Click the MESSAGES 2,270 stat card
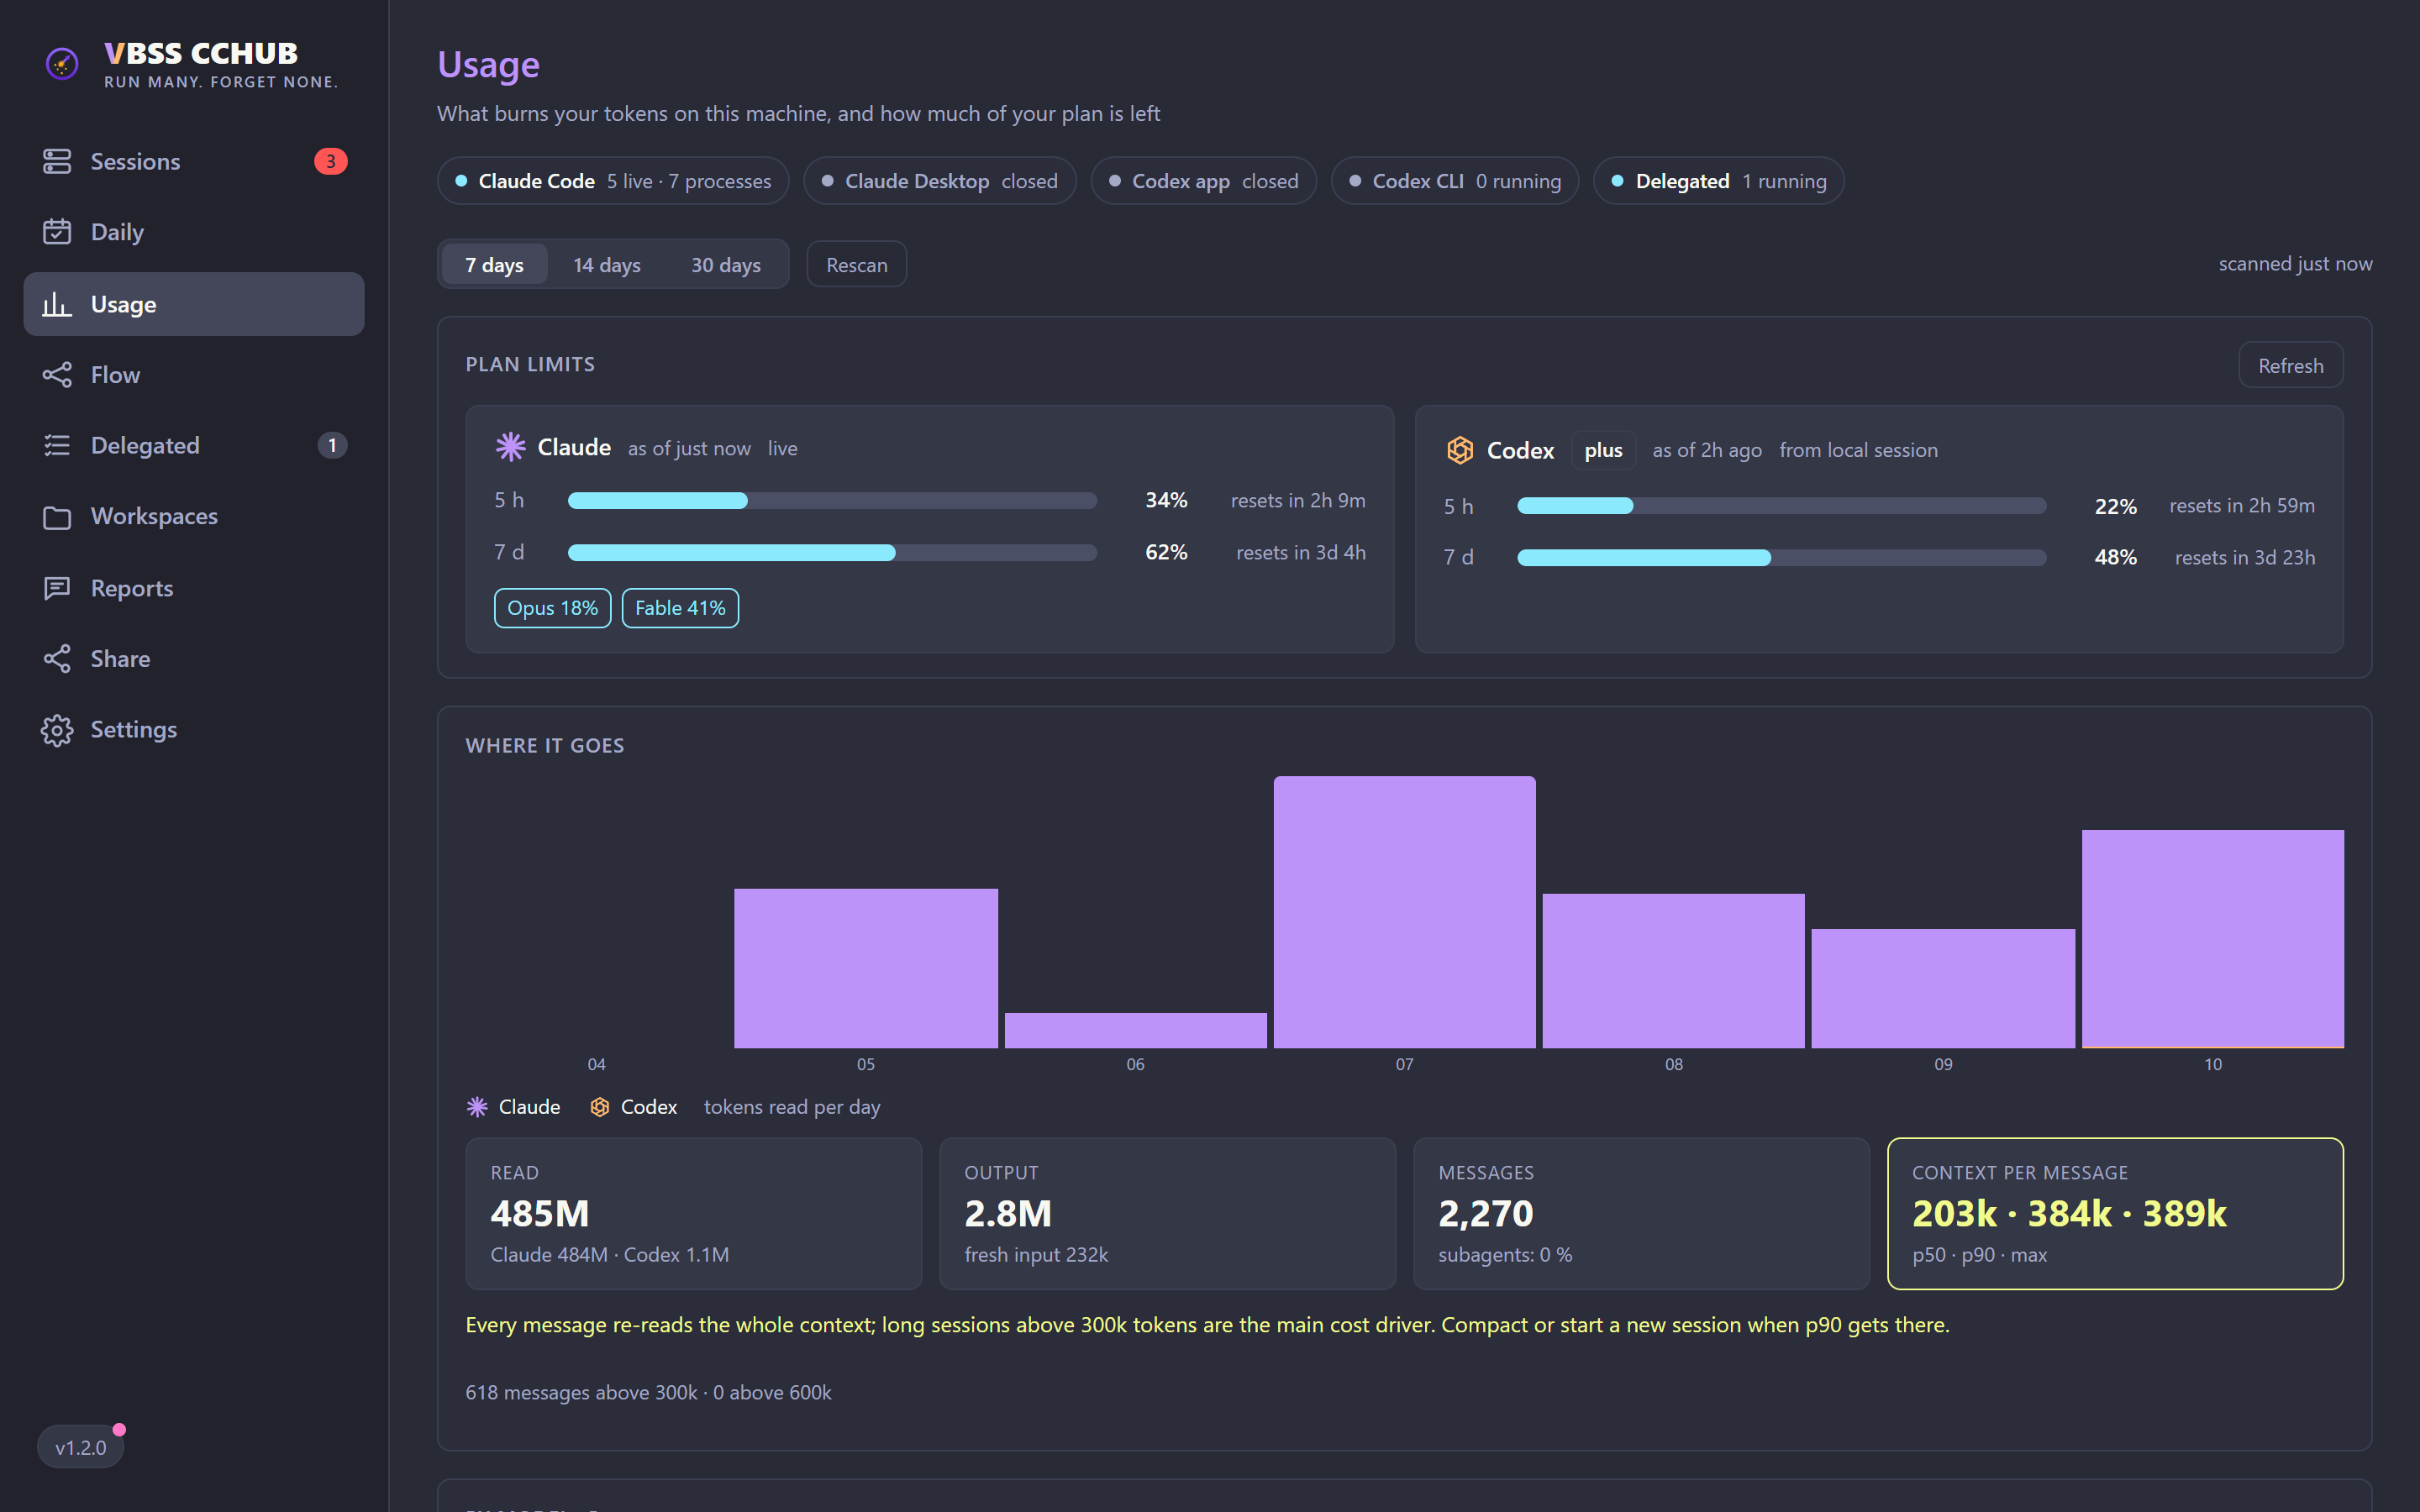2420x1512 pixels. (1641, 1214)
